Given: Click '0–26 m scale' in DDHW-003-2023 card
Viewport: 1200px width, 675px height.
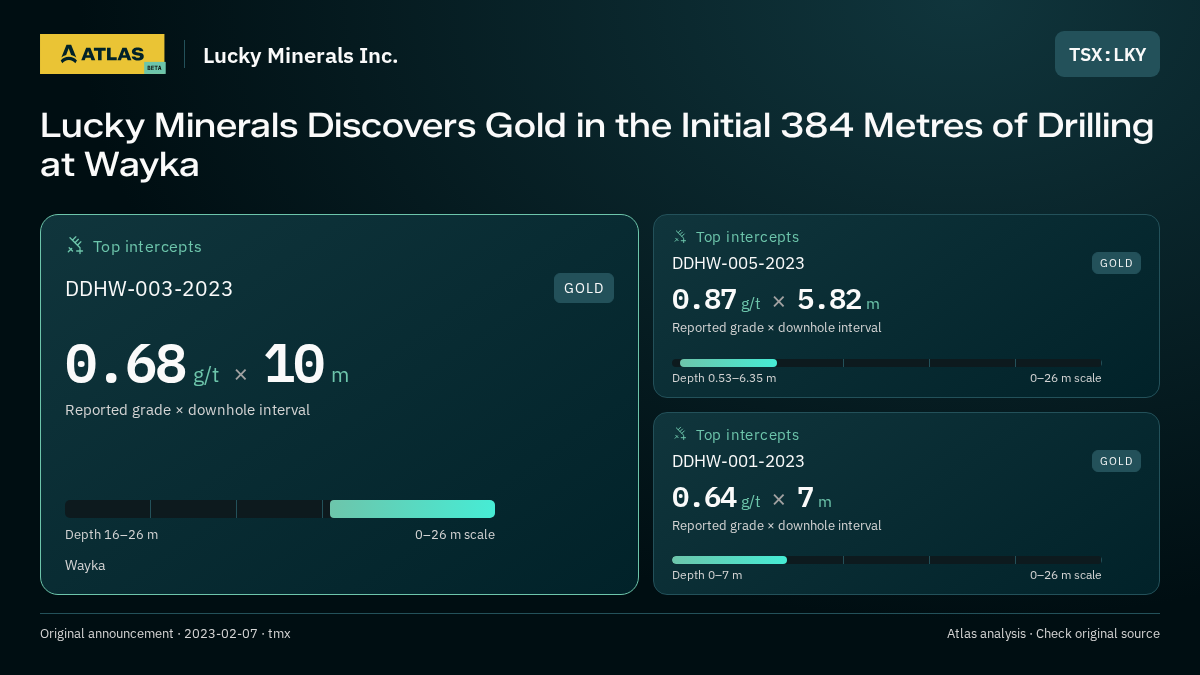Looking at the screenshot, I should click(455, 534).
